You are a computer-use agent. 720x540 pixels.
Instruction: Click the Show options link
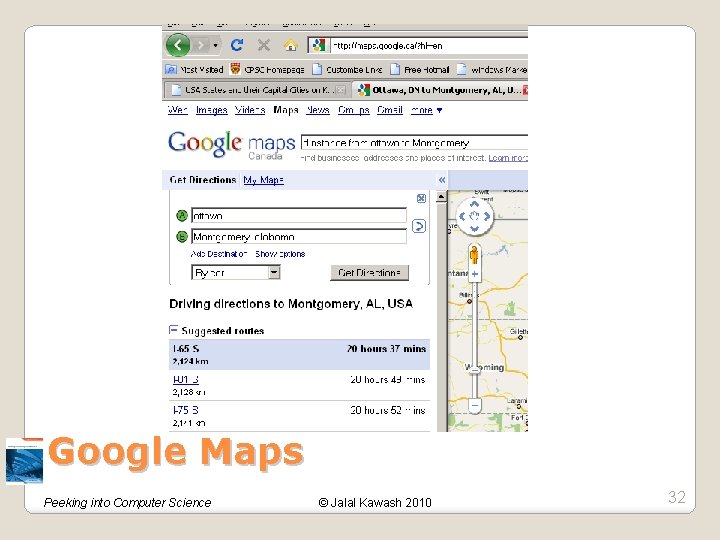click(x=280, y=254)
